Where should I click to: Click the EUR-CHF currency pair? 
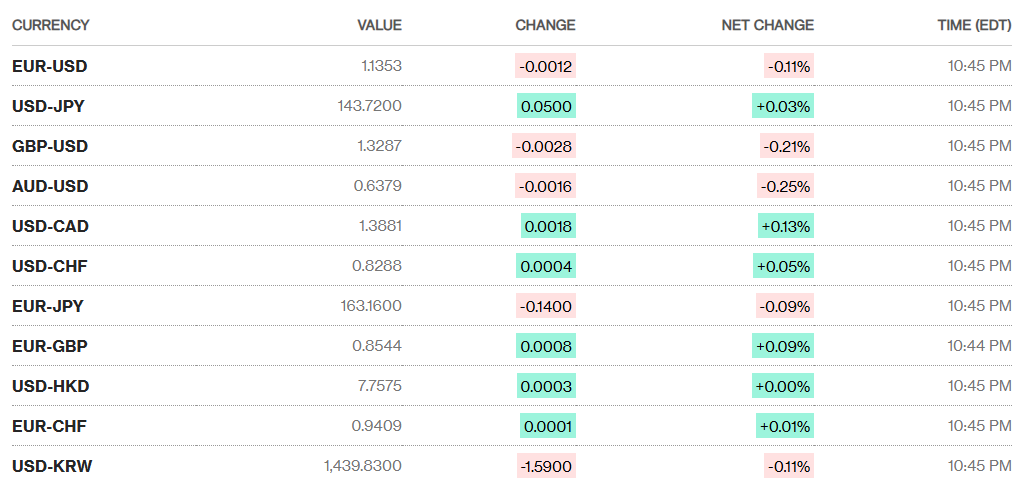click(x=49, y=426)
